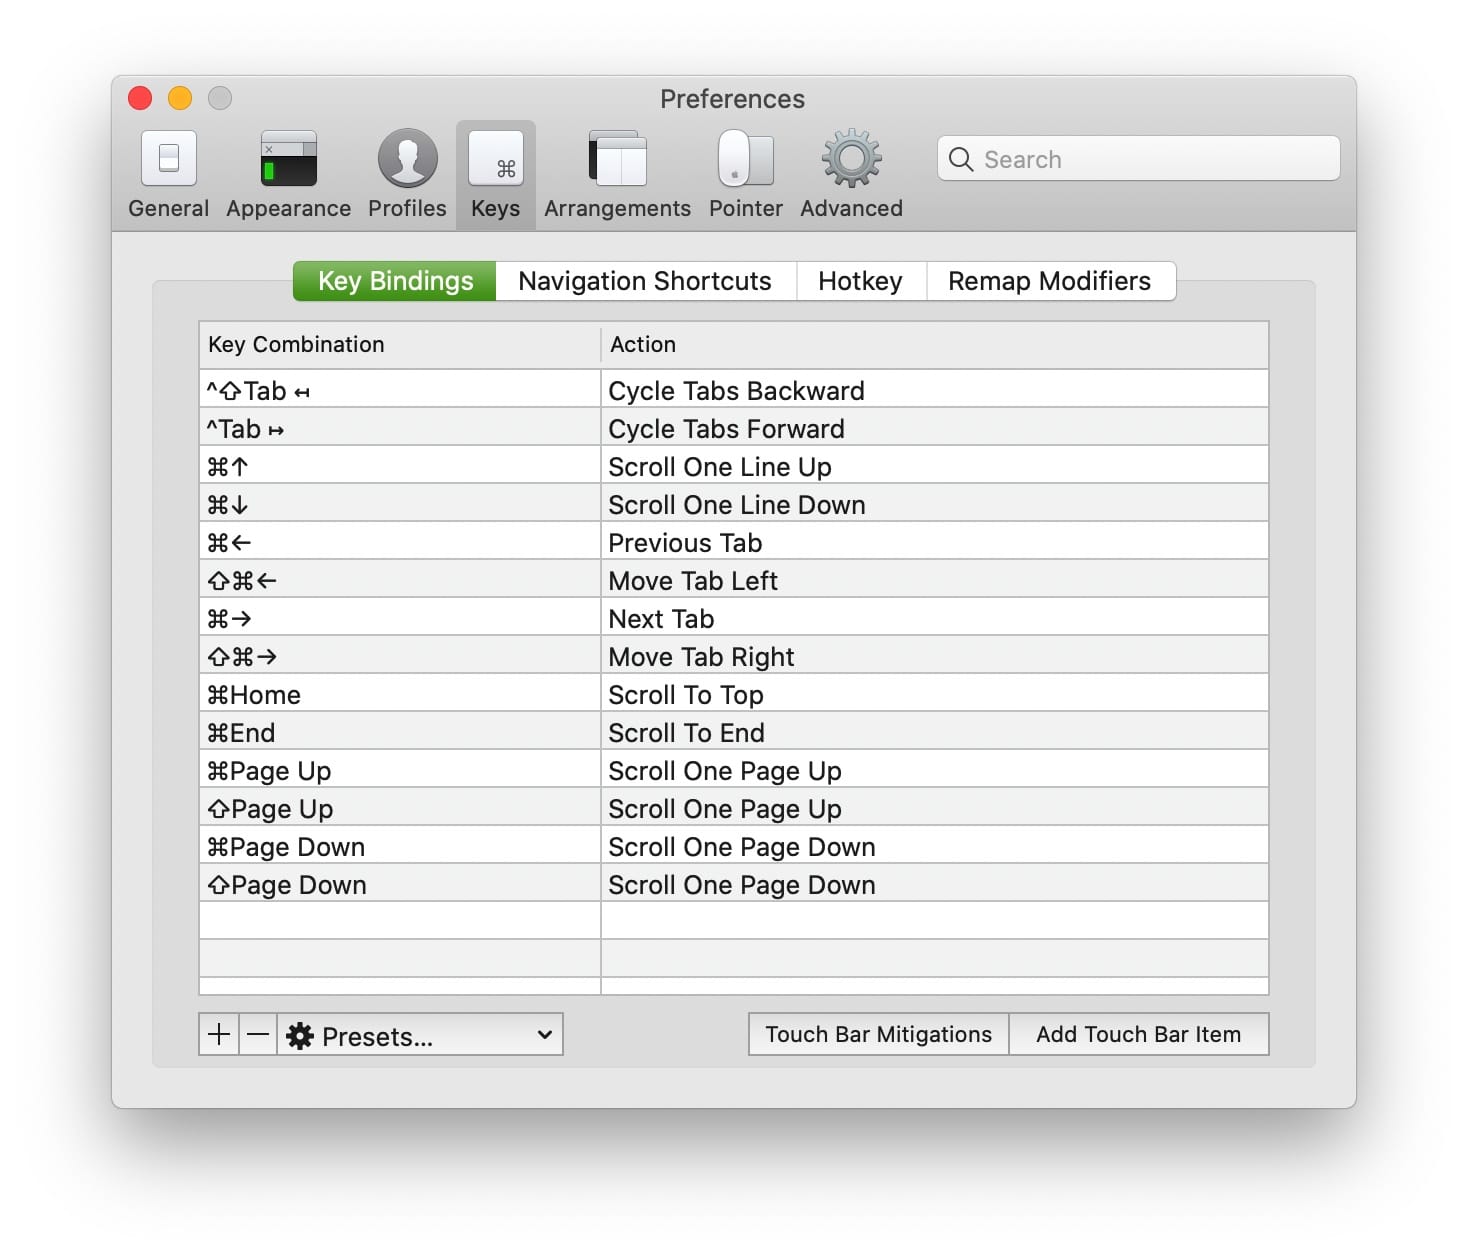Click the minus button to remove binding
Image resolution: width=1468 pixels, height=1256 pixels.
pyautogui.click(x=258, y=1034)
